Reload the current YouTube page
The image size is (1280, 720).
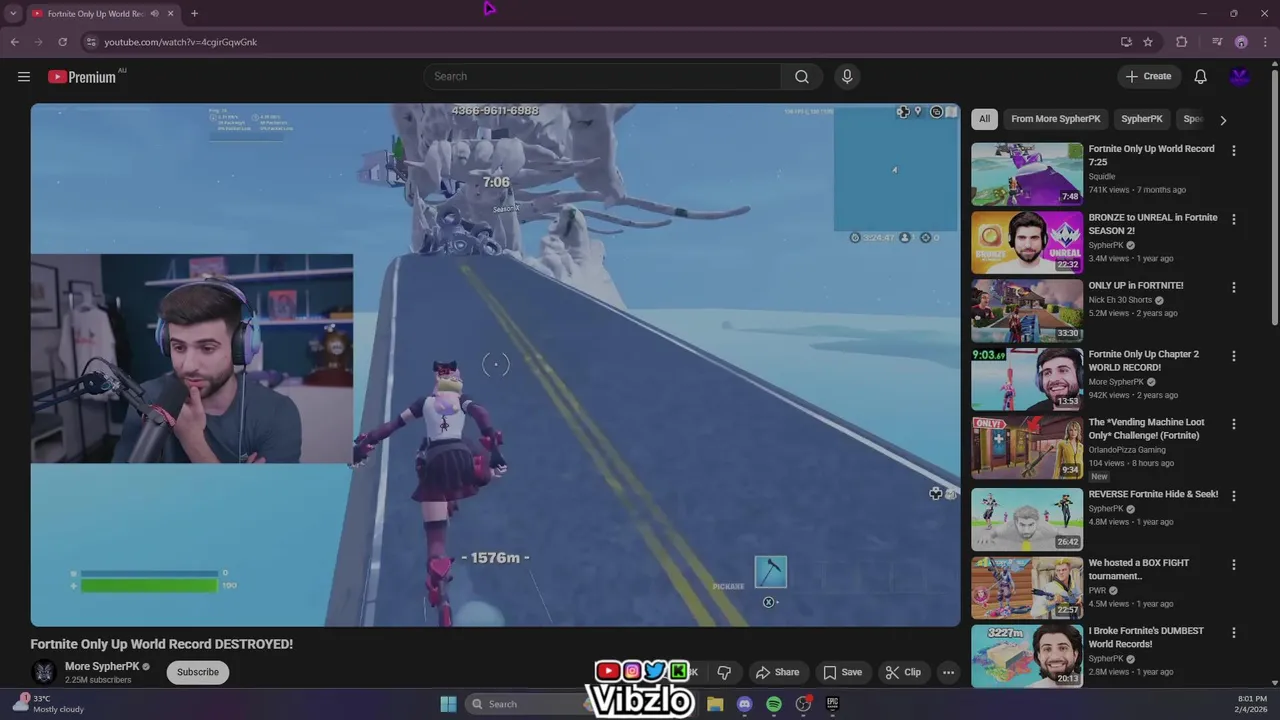[62, 42]
